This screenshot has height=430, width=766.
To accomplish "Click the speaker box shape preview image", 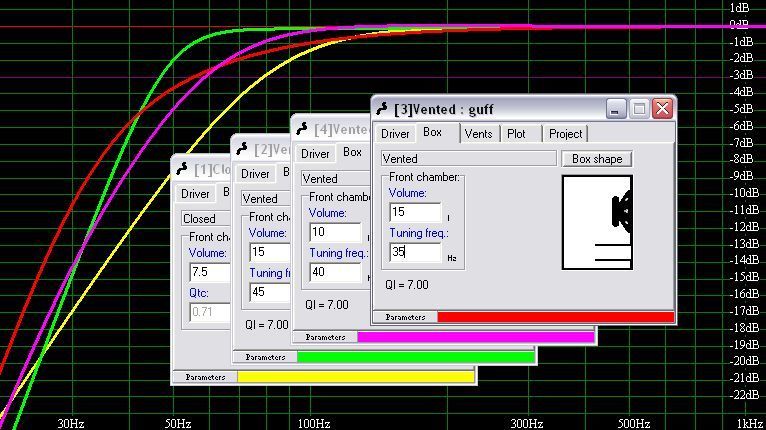I will point(597,223).
